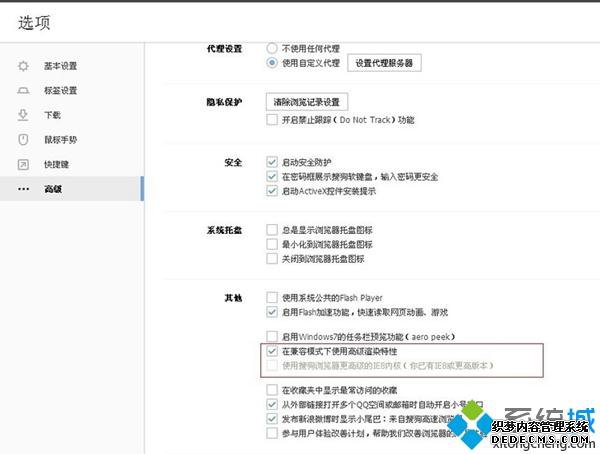Click the gear icon for 基本设置
The image size is (600, 454).
22,66
